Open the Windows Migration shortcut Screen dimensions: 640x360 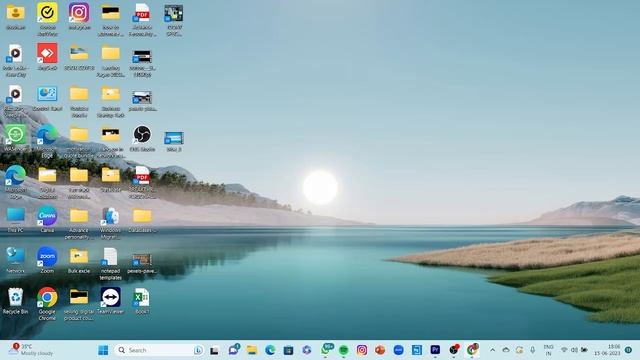tap(111, 216)
